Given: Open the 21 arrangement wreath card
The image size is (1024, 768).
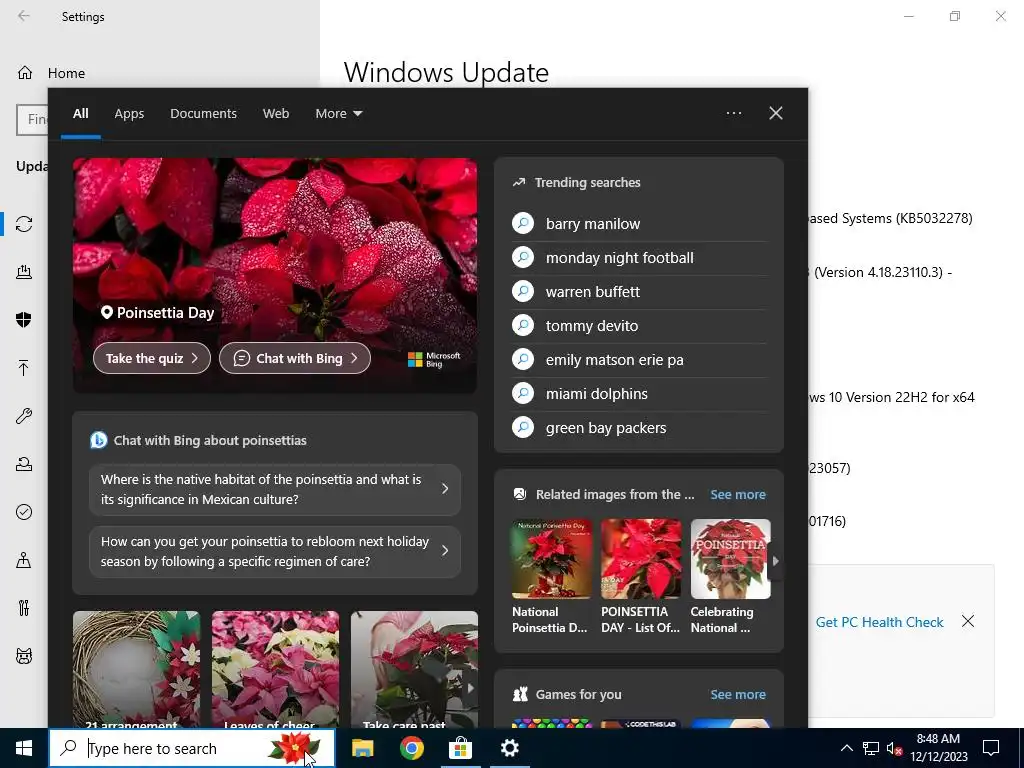Looking at the screenshot, I should pos(136,669).
